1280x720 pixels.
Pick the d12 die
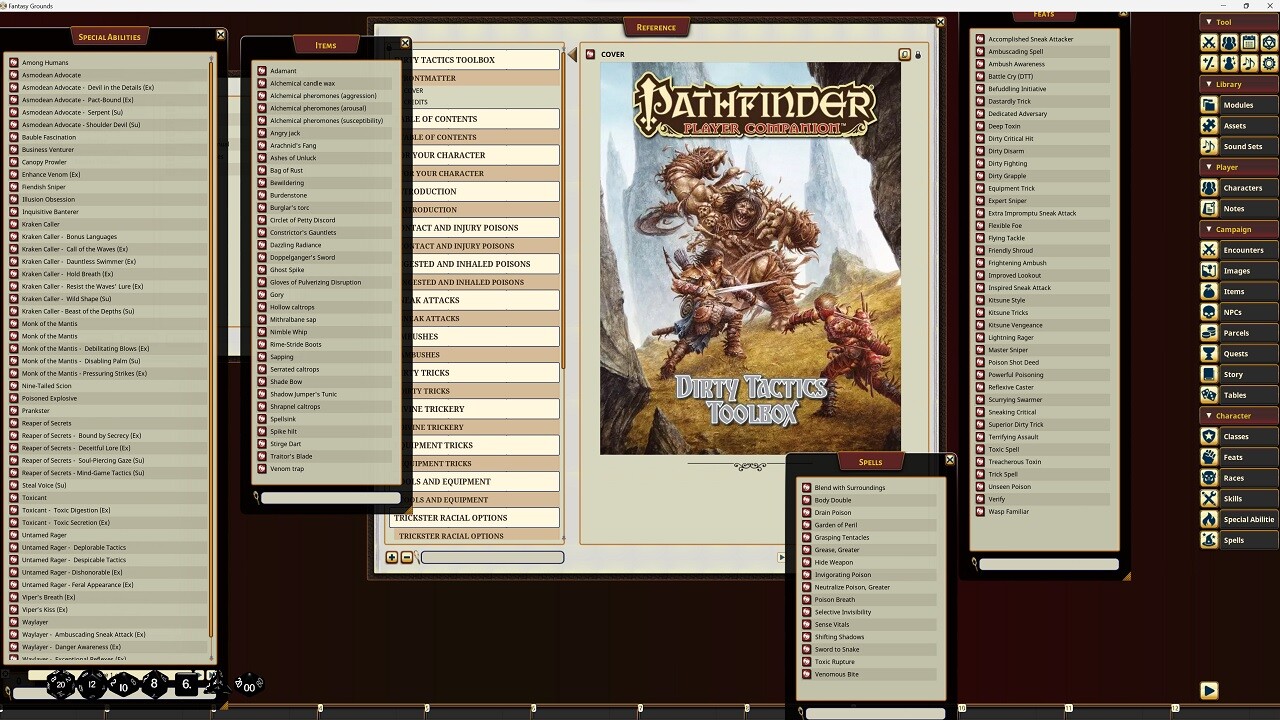92,685
